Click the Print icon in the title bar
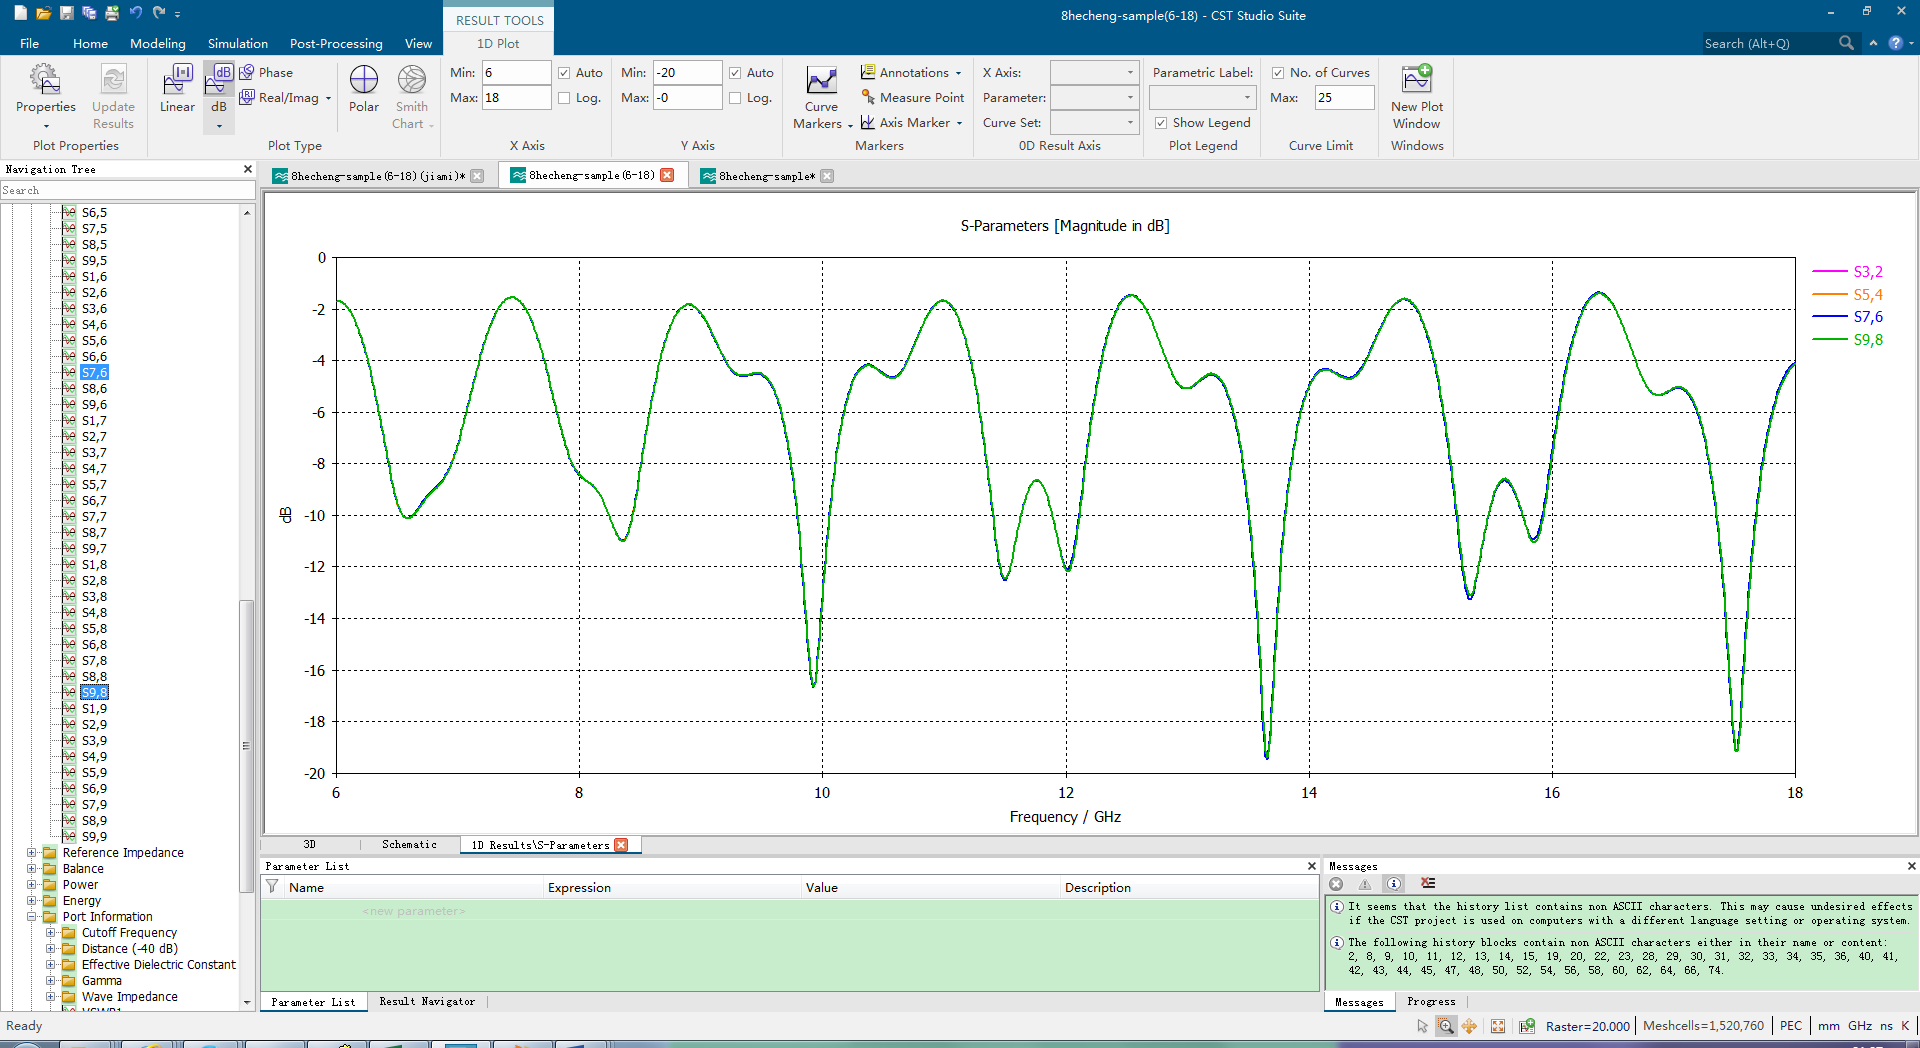 point(112,13)
